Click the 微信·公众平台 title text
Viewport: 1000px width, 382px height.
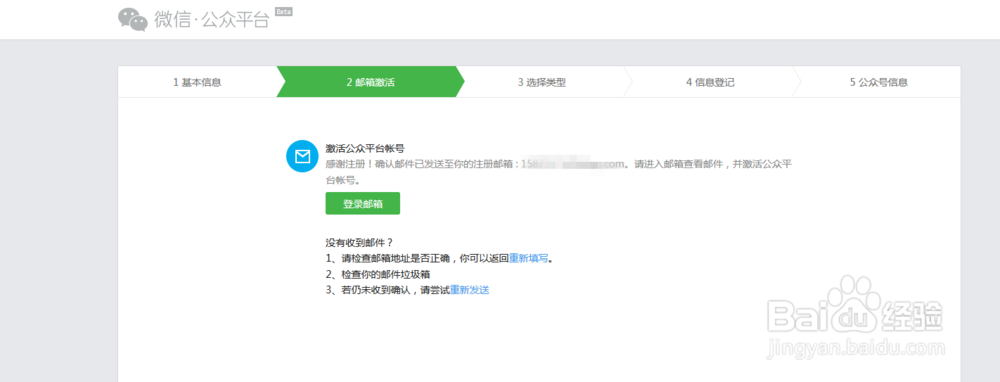[212, 20]
